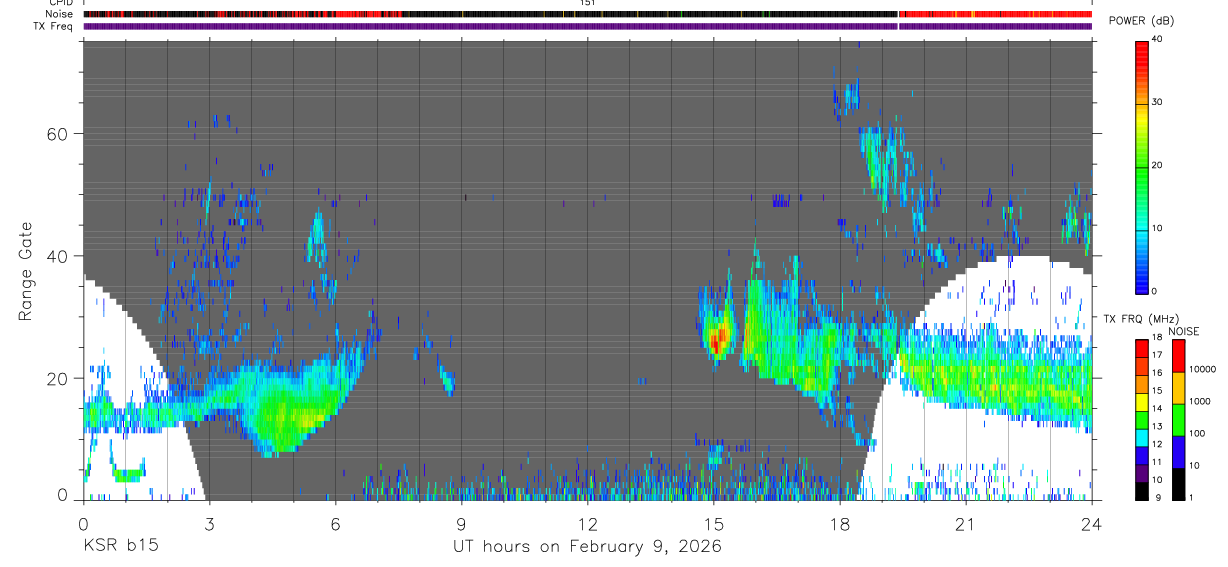The height and width of the screenshot is (567, 1228).
Task: Click the "Noise" row label at top left
Action: point(61,15)
